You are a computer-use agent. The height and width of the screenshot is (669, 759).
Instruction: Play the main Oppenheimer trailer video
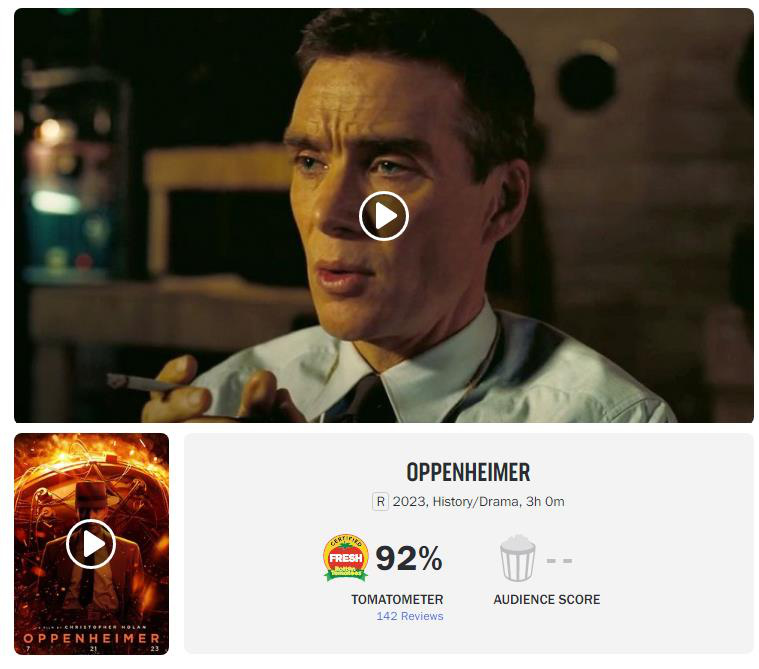[384, 216]
